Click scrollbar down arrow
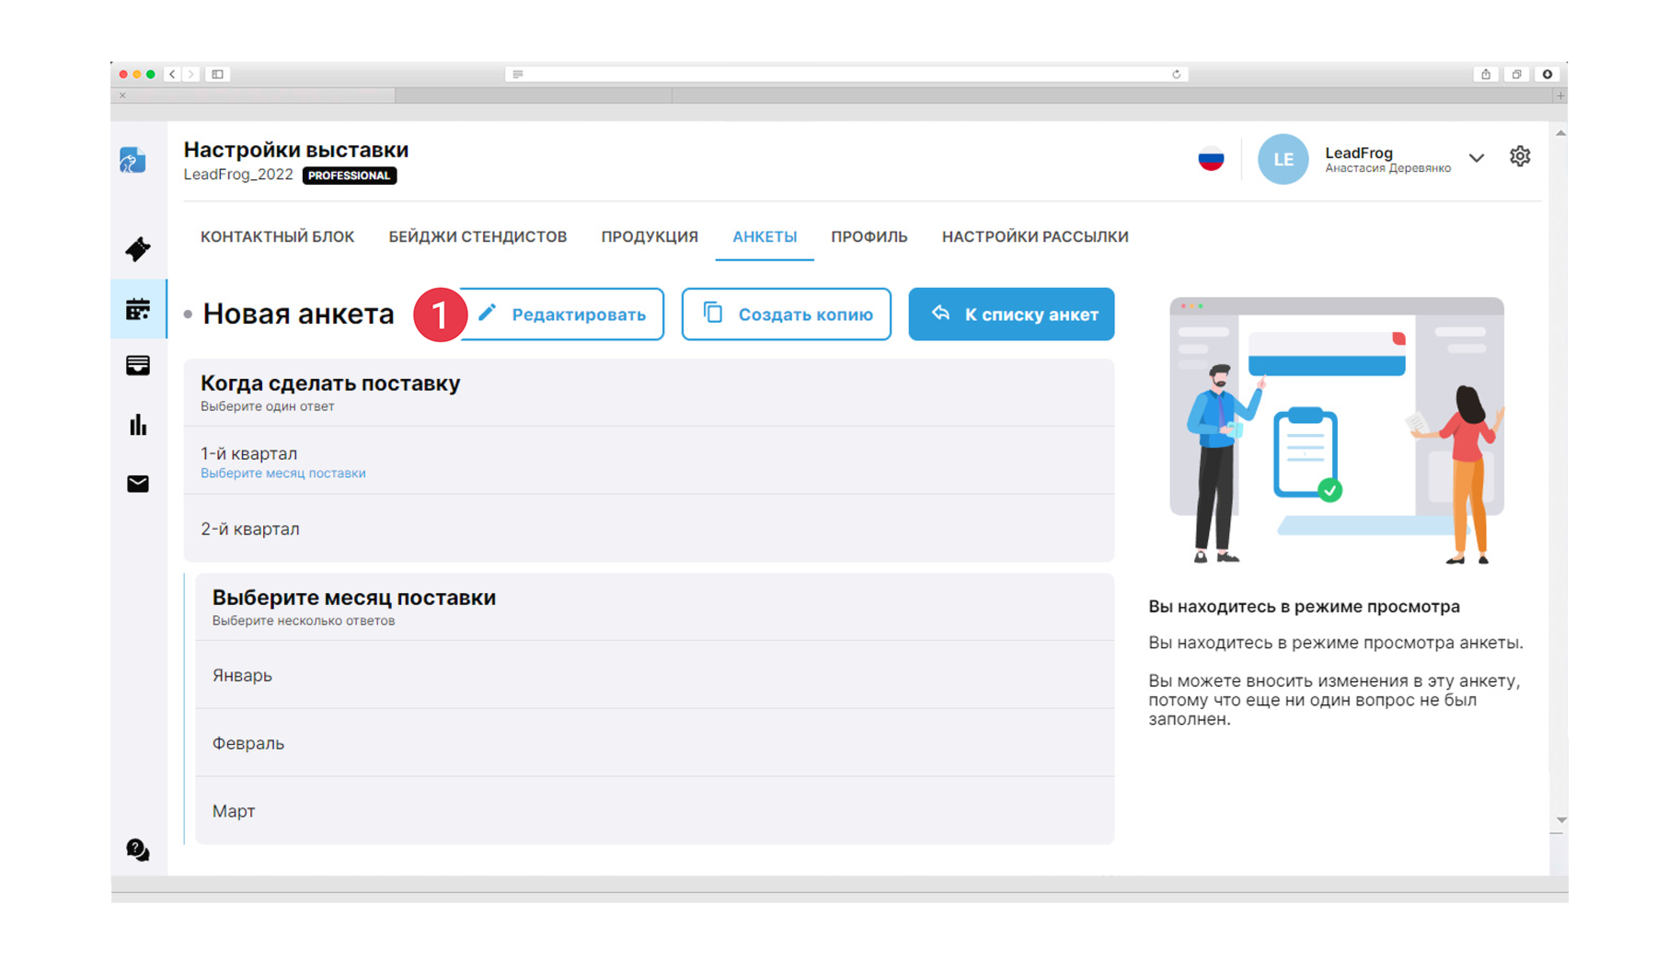The height and width of the screenshot is (960, 1680). [x=1560, y=820]
